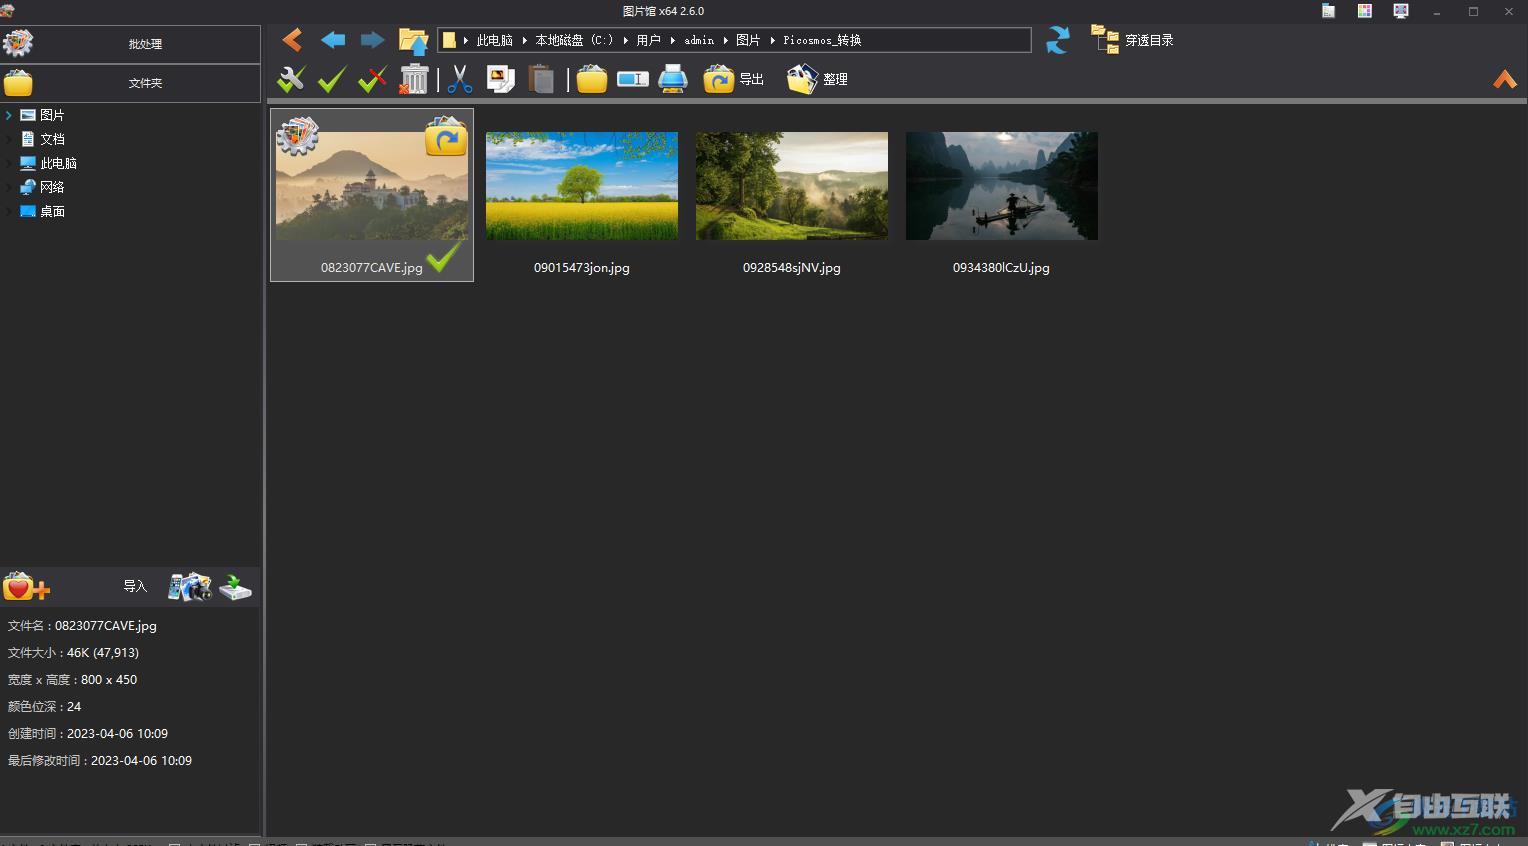
Task: Select all with the green checkmark
Action: coord(332,79)
